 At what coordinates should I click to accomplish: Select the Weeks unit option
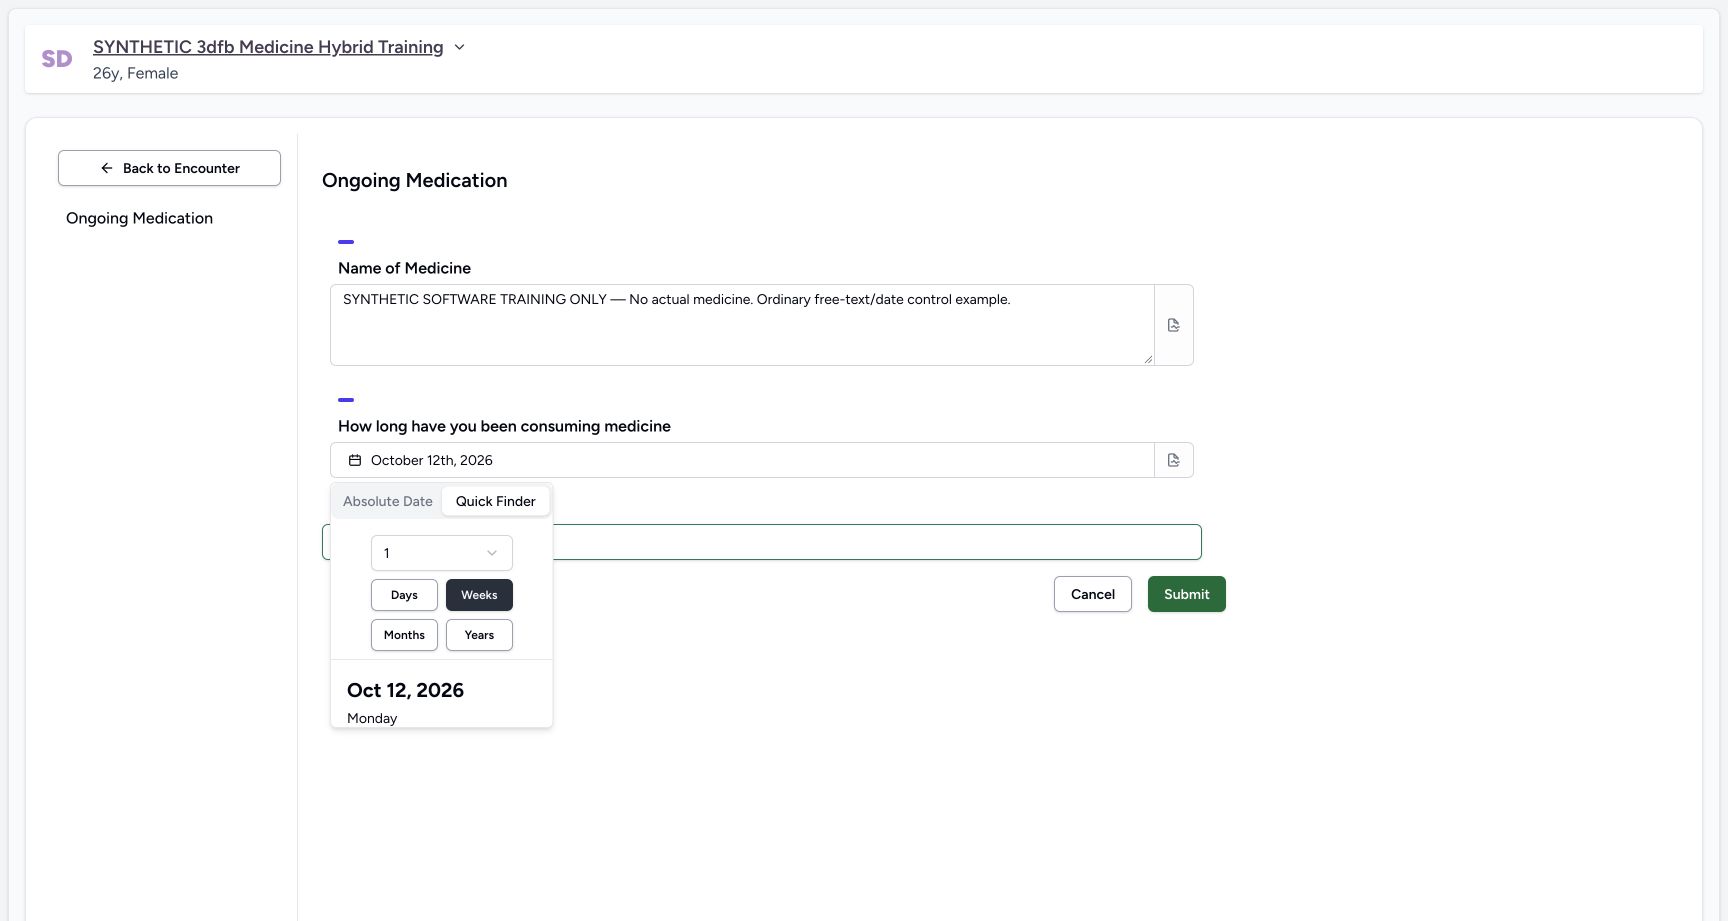click(479, 595)
